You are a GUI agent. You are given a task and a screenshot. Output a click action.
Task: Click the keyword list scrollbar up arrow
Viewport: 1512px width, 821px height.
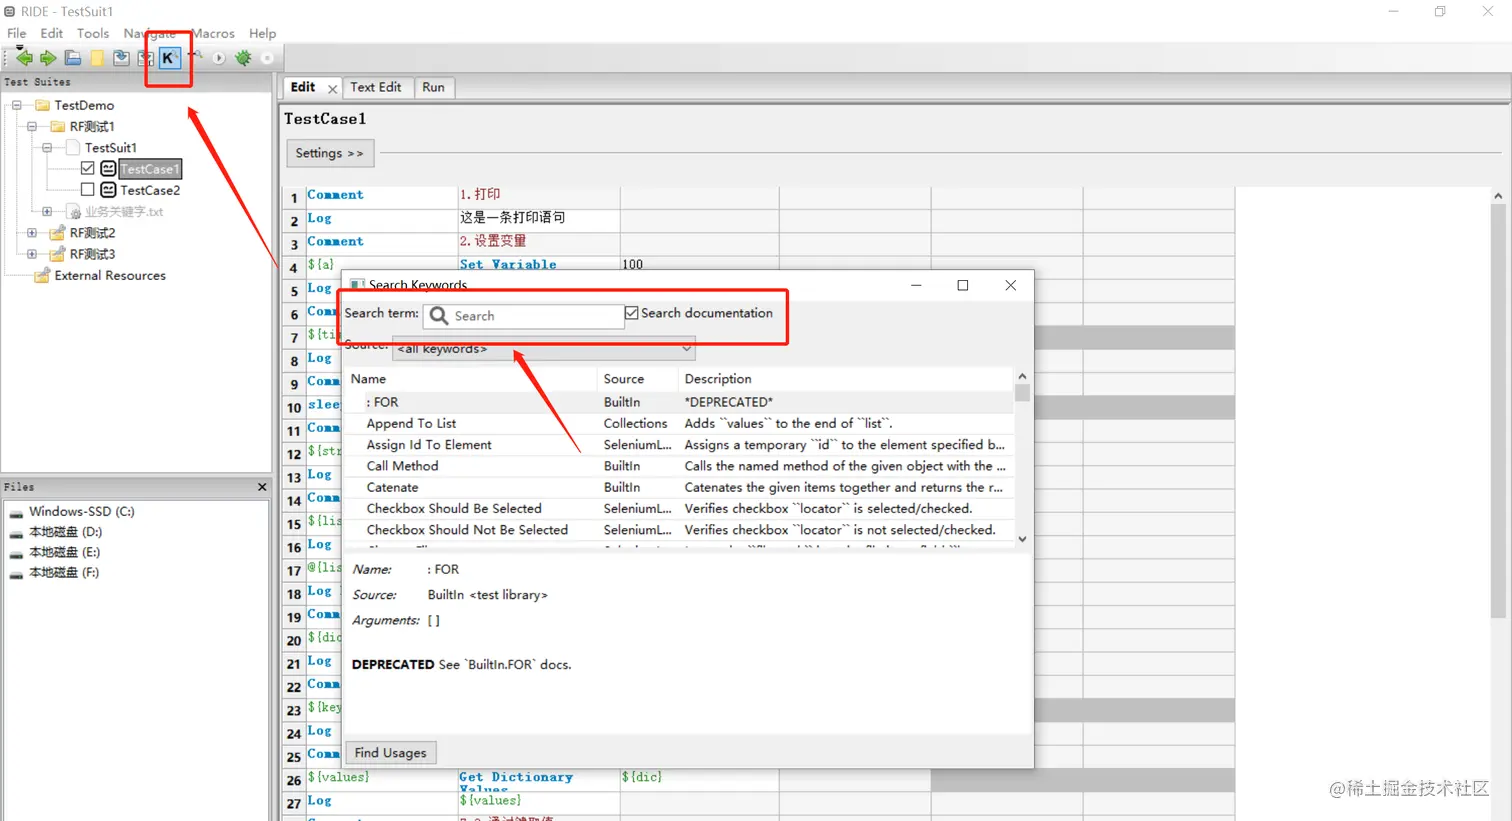coord(1022,376)
